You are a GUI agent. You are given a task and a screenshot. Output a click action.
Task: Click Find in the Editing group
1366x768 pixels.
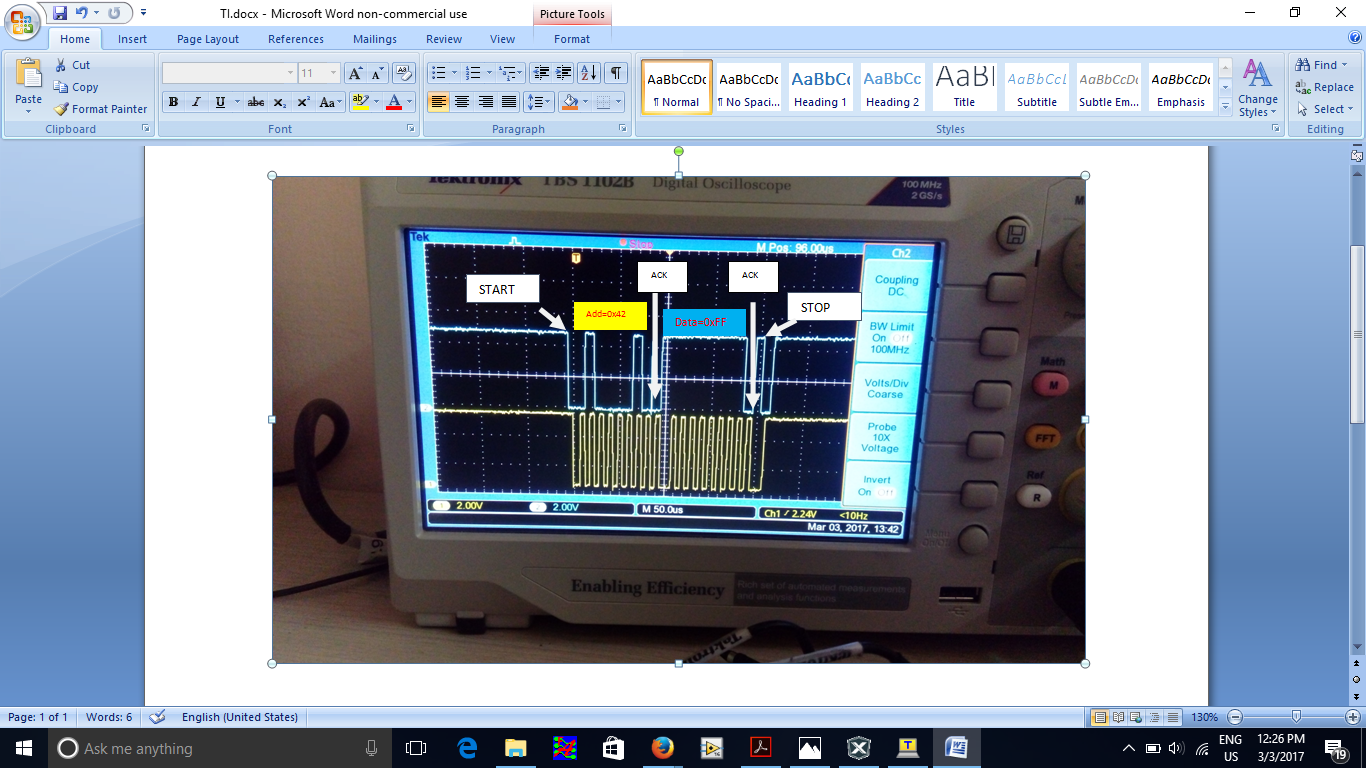[1317, 65]
